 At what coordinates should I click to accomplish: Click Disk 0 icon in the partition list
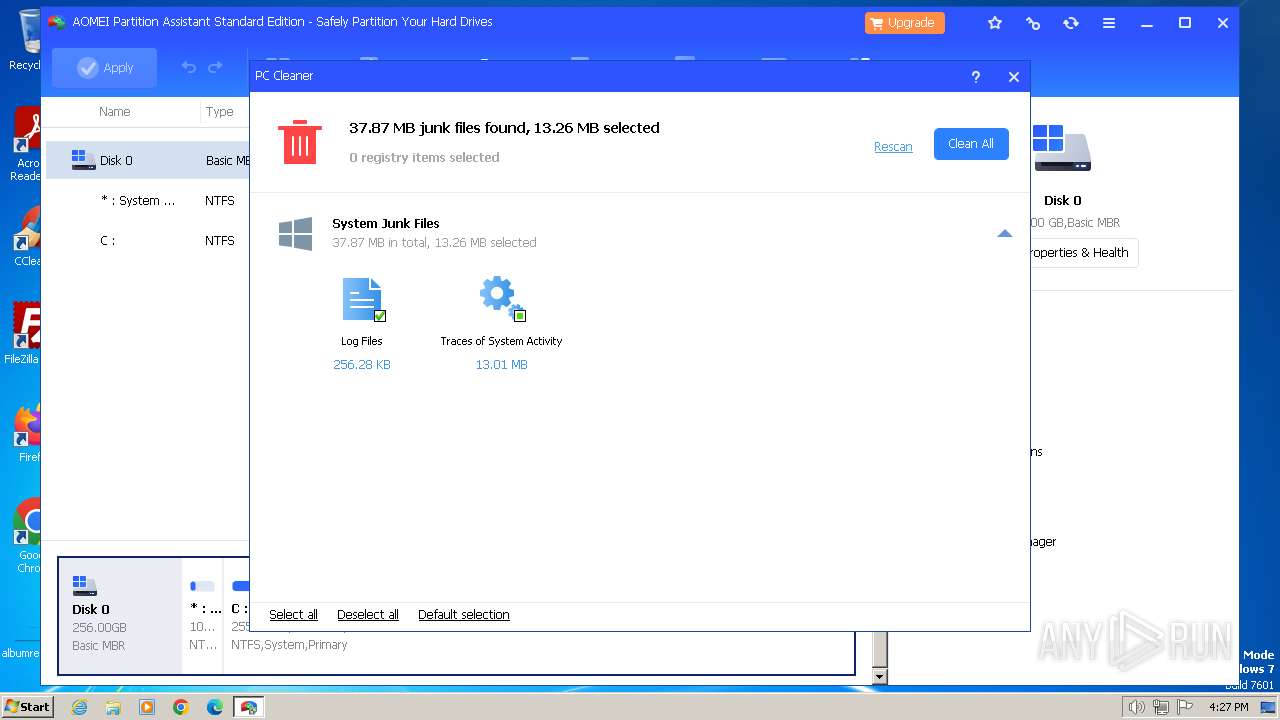[x=83, y=160]
